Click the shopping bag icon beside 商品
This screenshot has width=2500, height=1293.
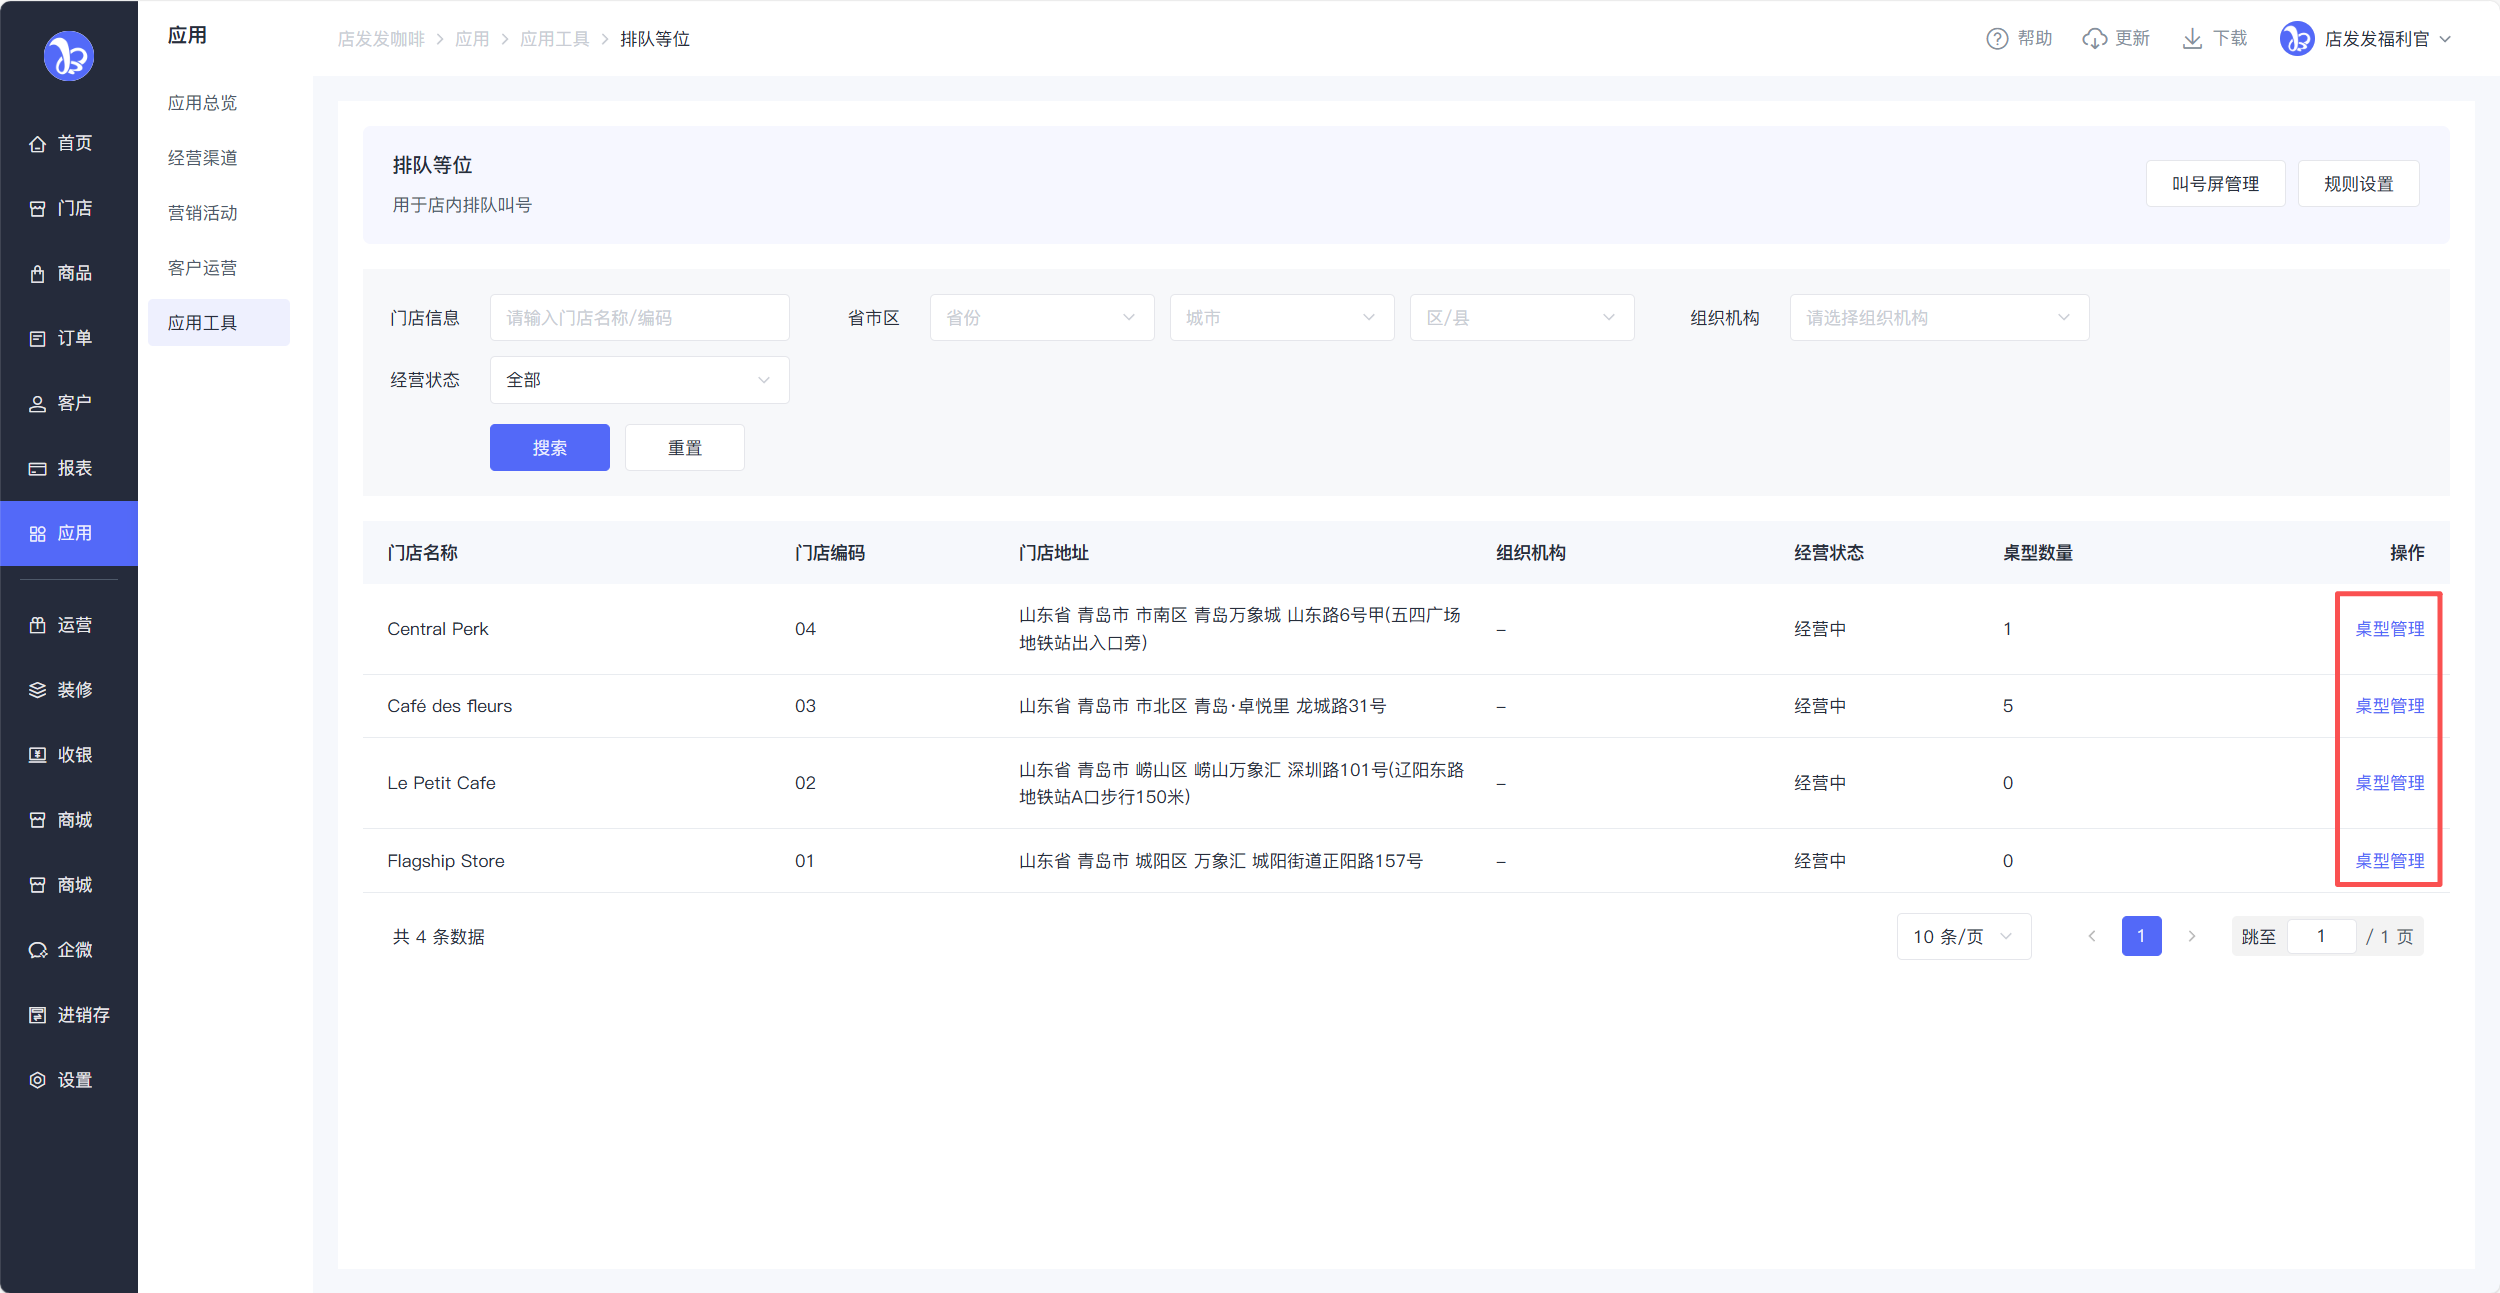[37, 274]
